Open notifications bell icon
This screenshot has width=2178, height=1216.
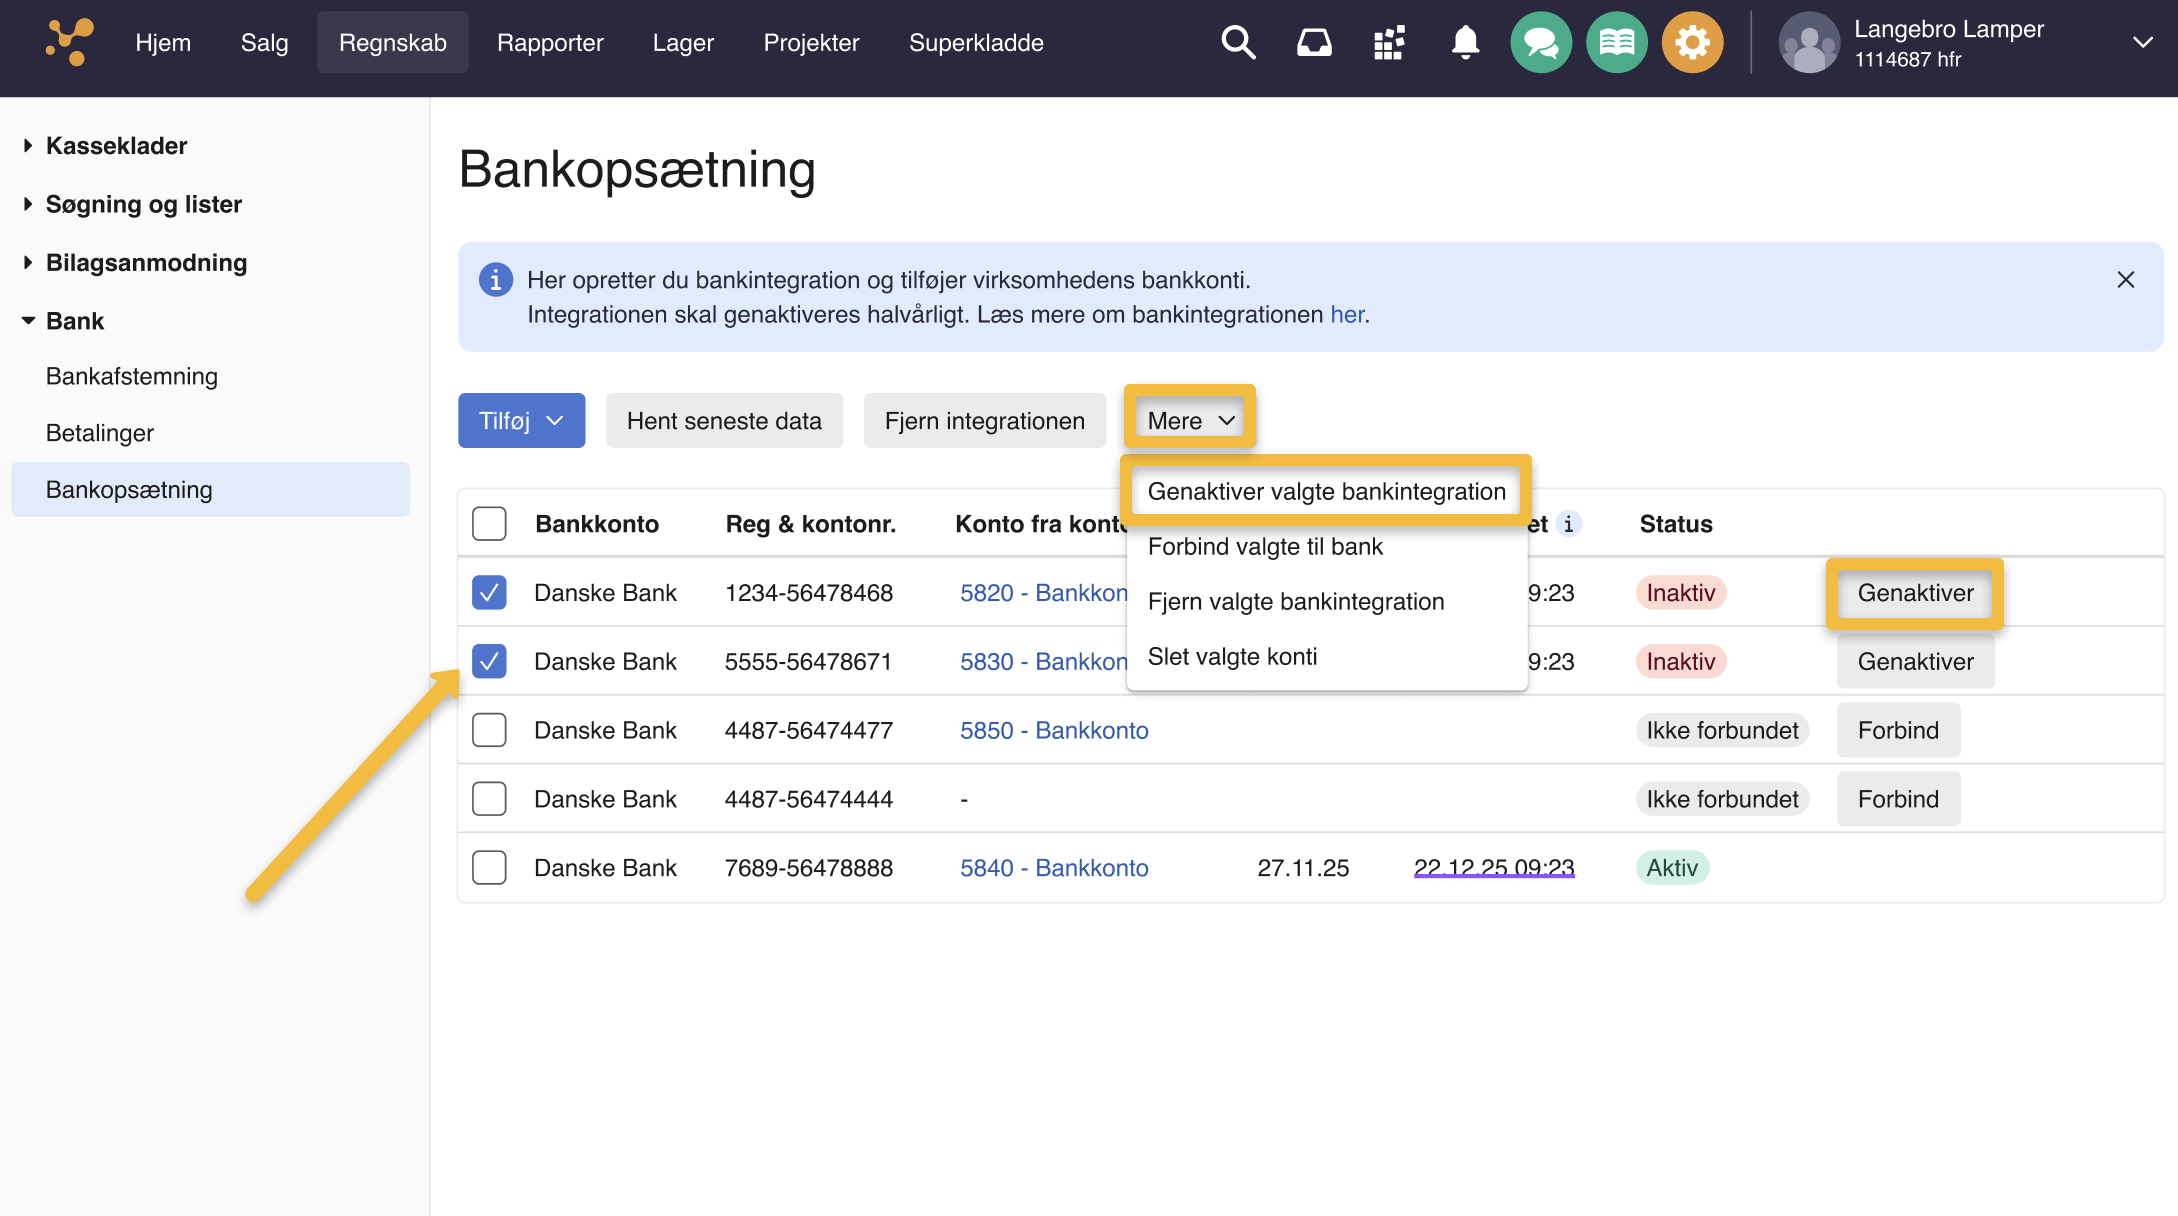click(x=1465, y=42)
